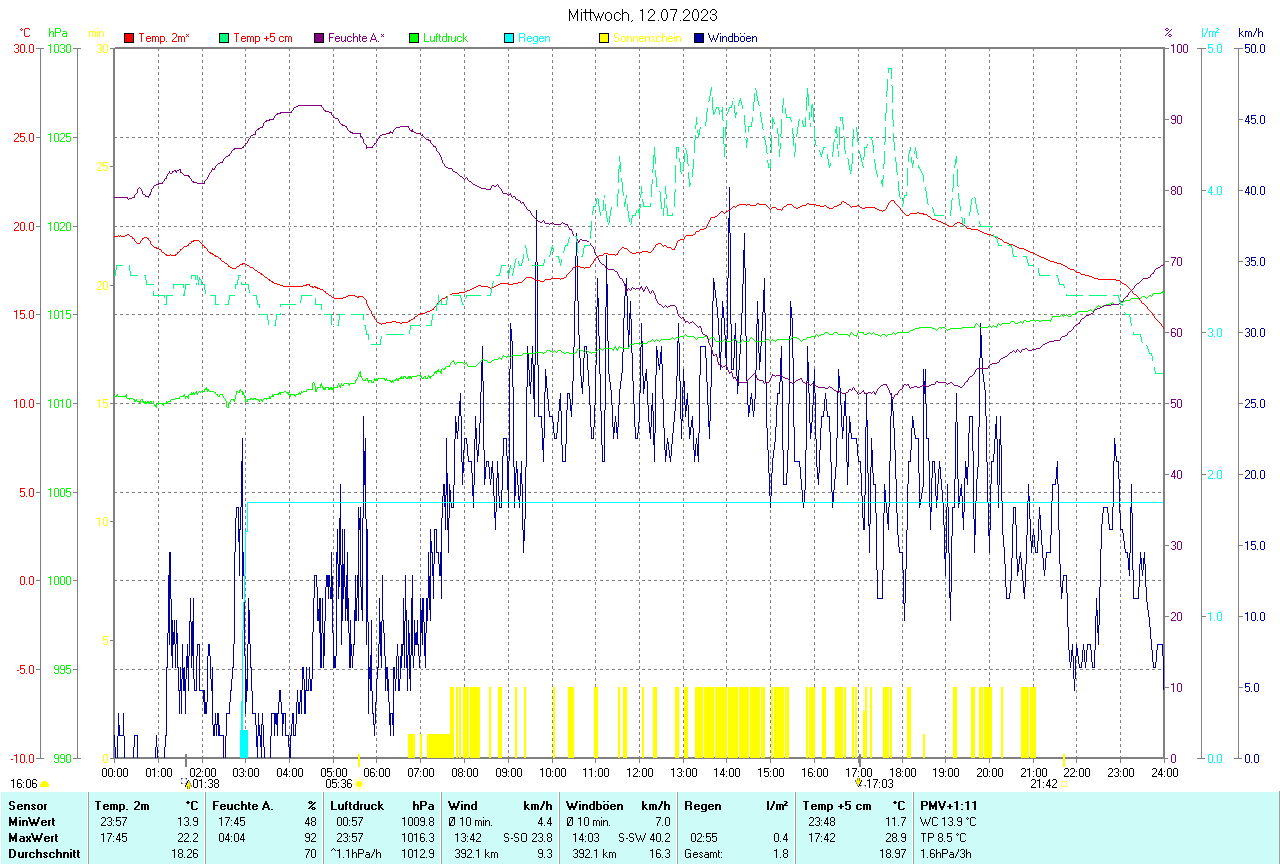
Task: Click the MinWert row label
Action: 32,822
